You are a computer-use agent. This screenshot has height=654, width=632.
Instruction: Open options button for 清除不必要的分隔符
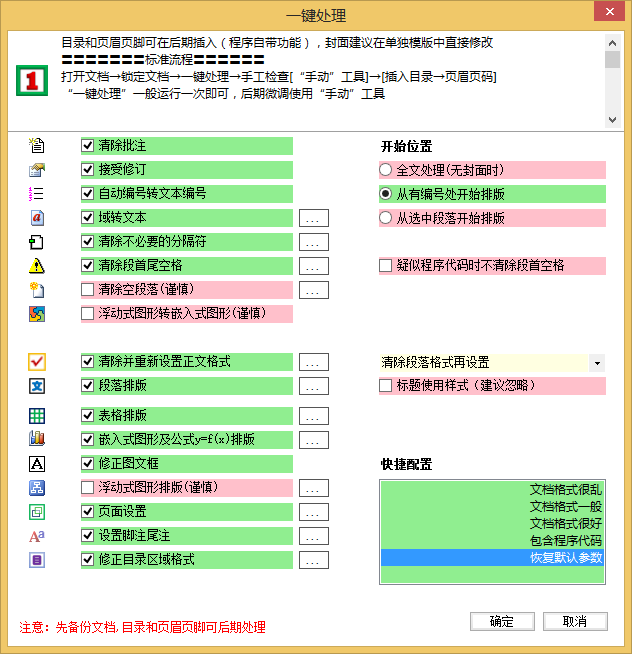314,242
